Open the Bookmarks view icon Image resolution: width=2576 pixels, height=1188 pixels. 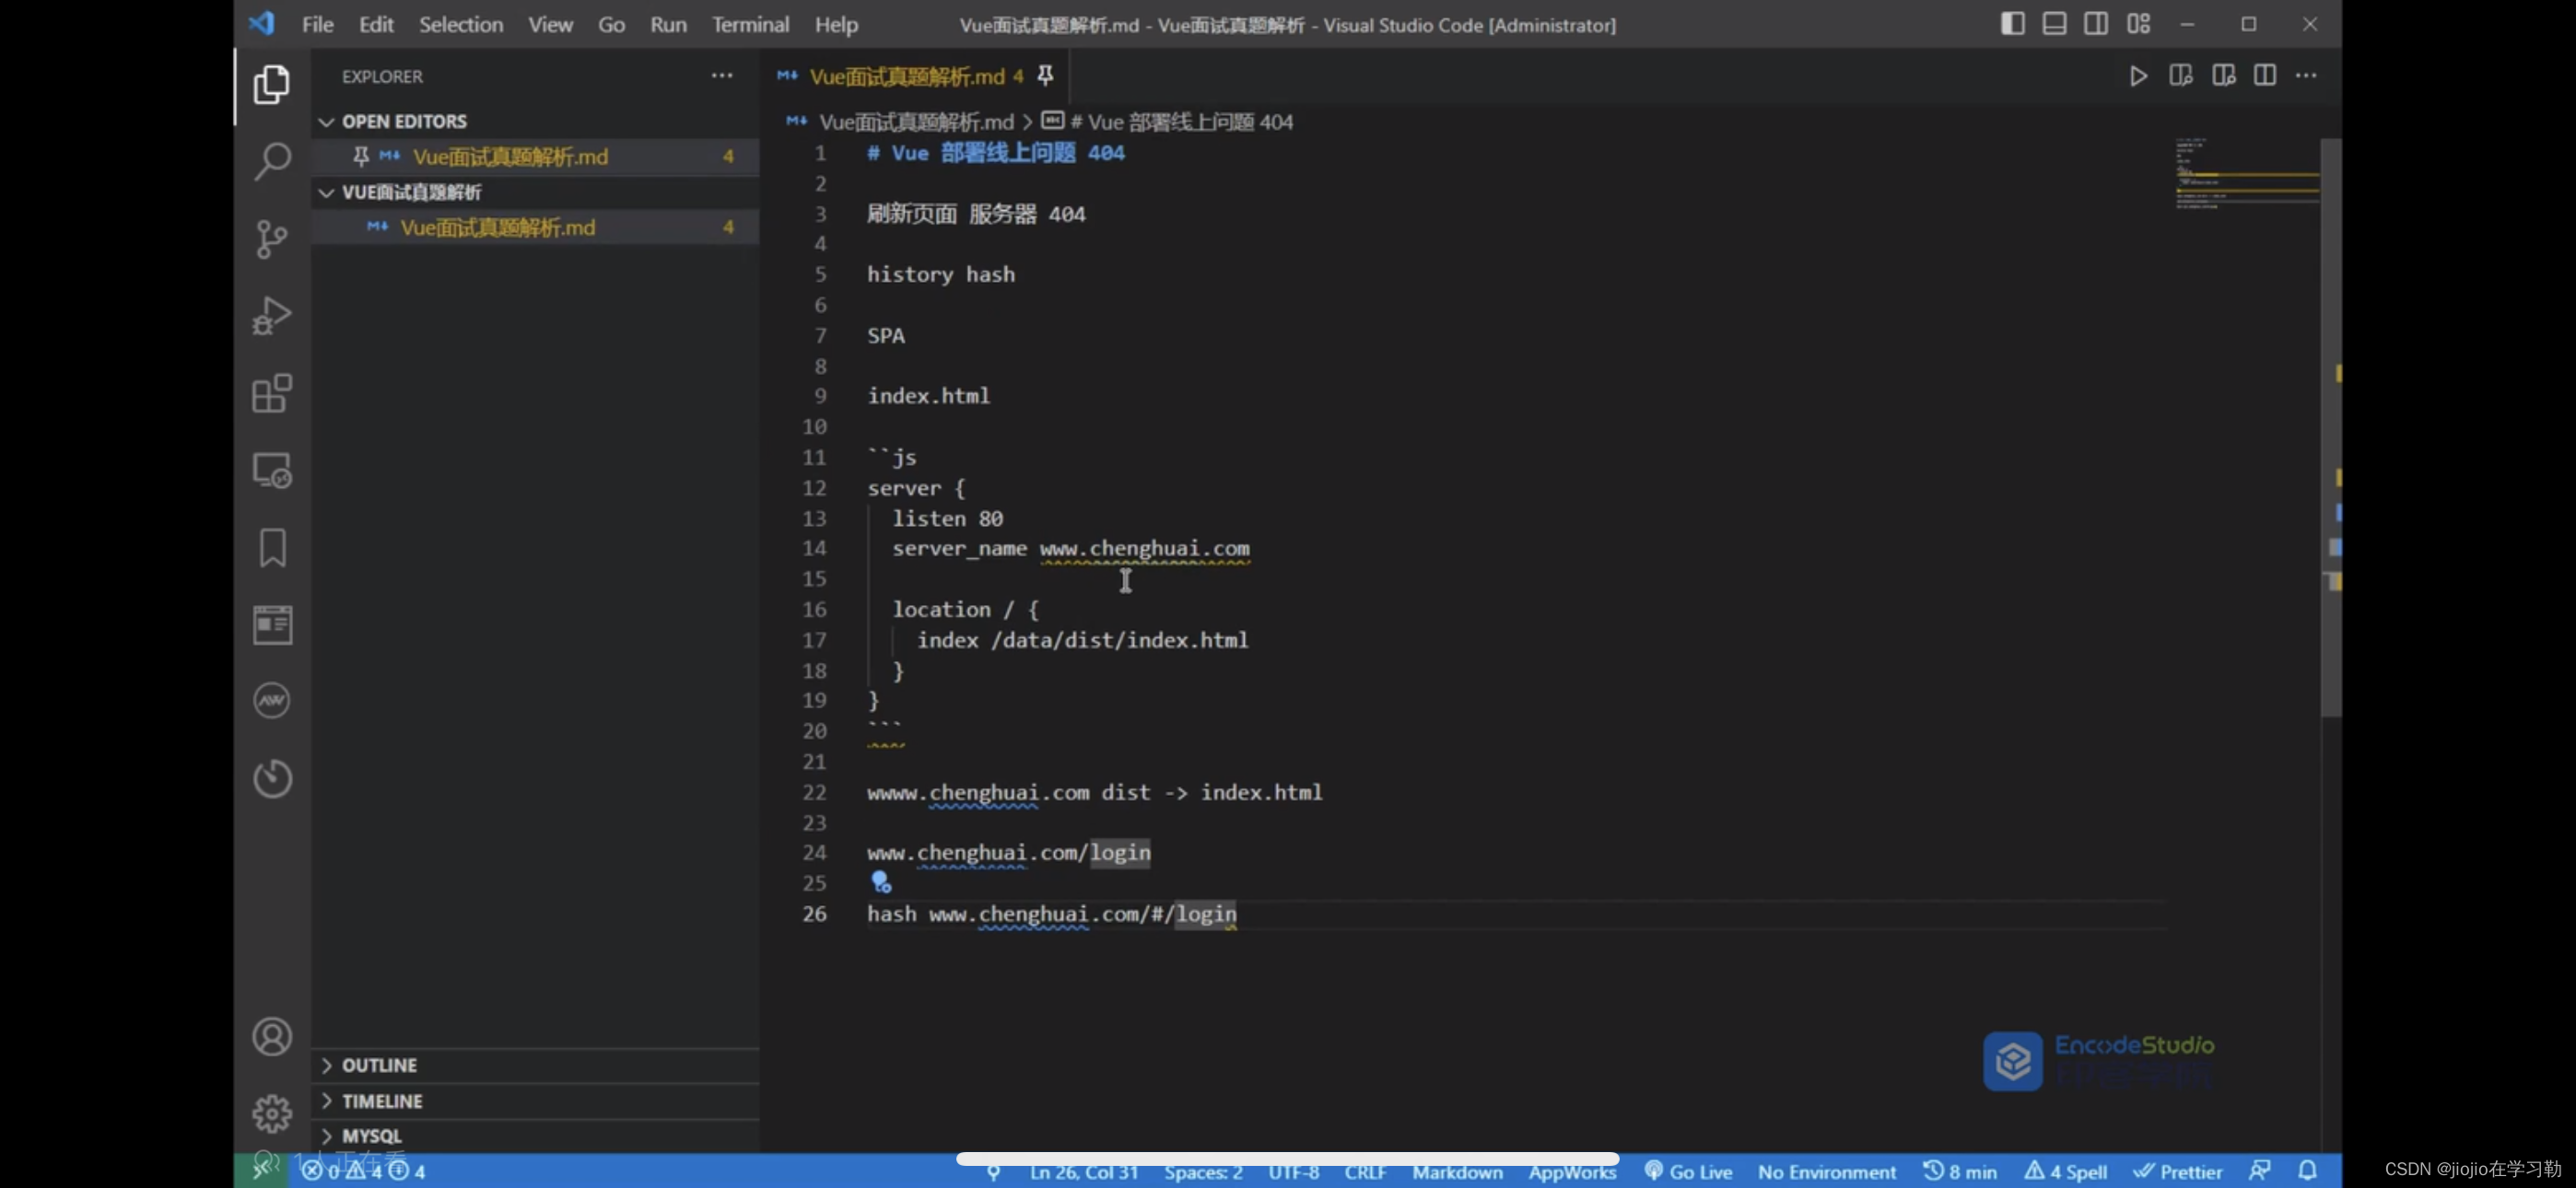(x=272, y=547)
